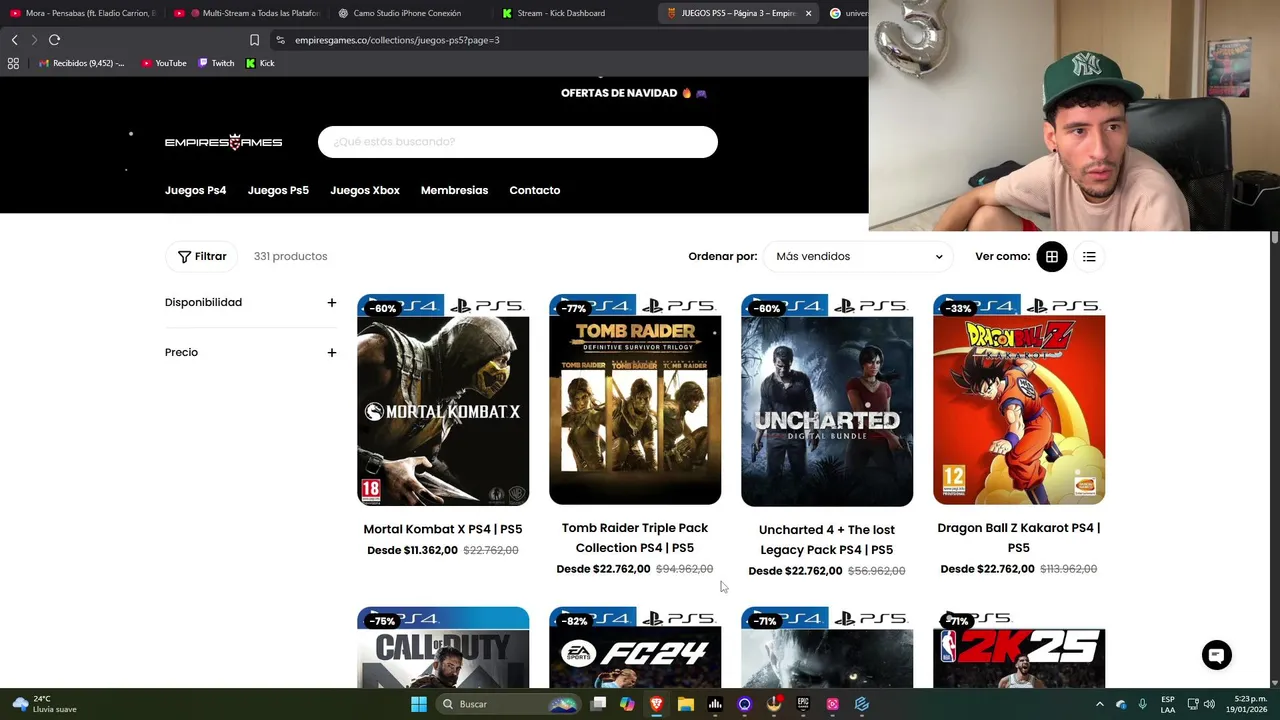Click Dragon Ball Z Kakarot PS4 | PS5 title
1280x720 pixels.
pyautogui.click(x=1019, y=538)
